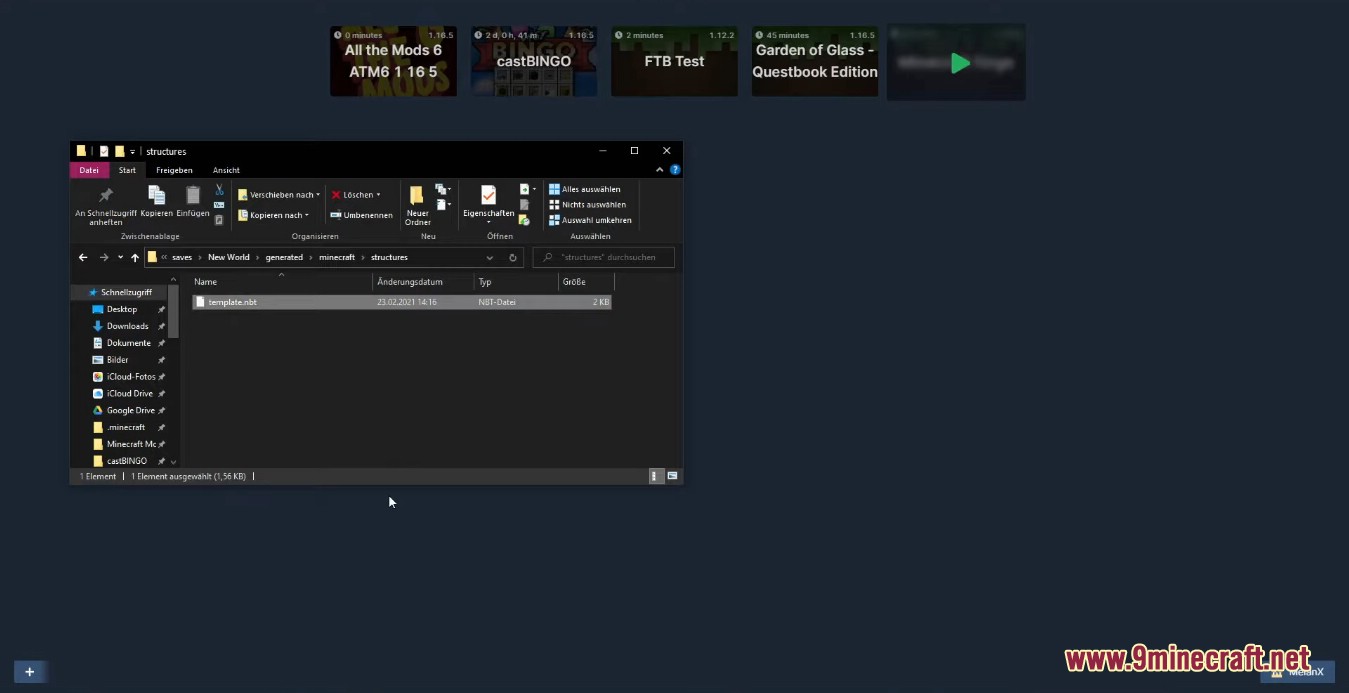
Task: Click the structures search field
Action: click(603, 257)
